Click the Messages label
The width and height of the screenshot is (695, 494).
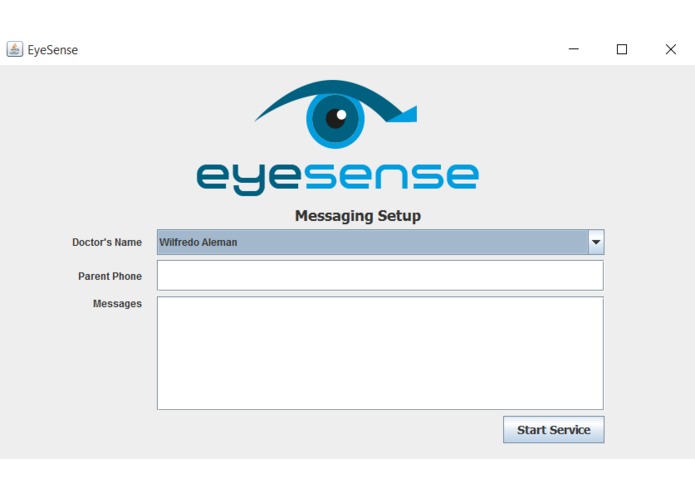pos(117,304)
